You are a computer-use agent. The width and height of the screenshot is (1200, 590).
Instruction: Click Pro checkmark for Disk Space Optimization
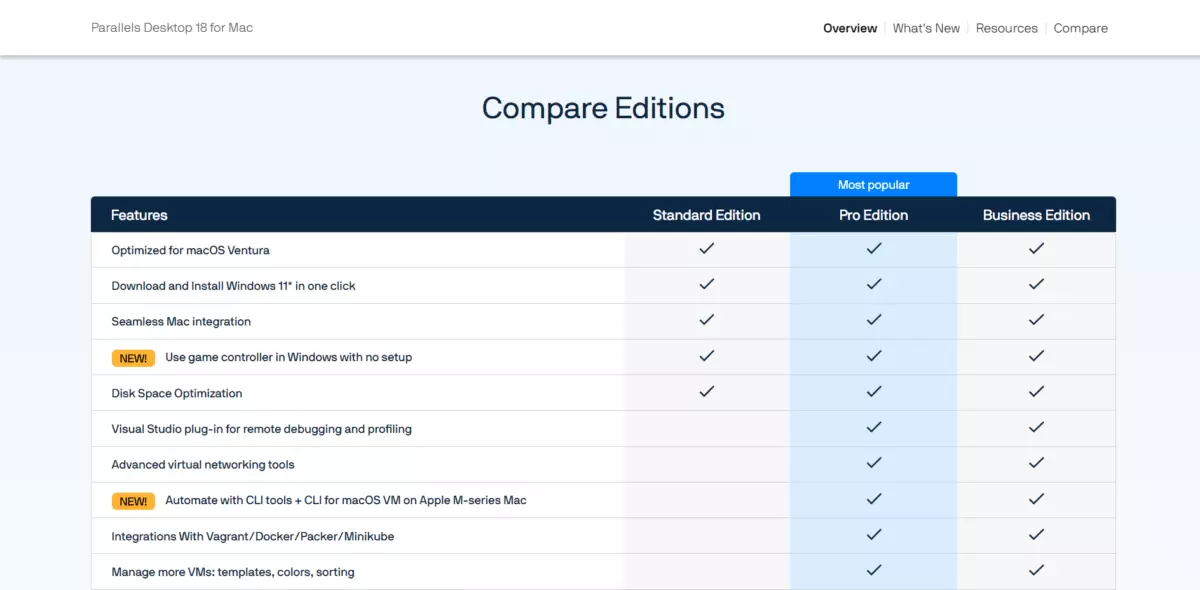click(873, 391)
